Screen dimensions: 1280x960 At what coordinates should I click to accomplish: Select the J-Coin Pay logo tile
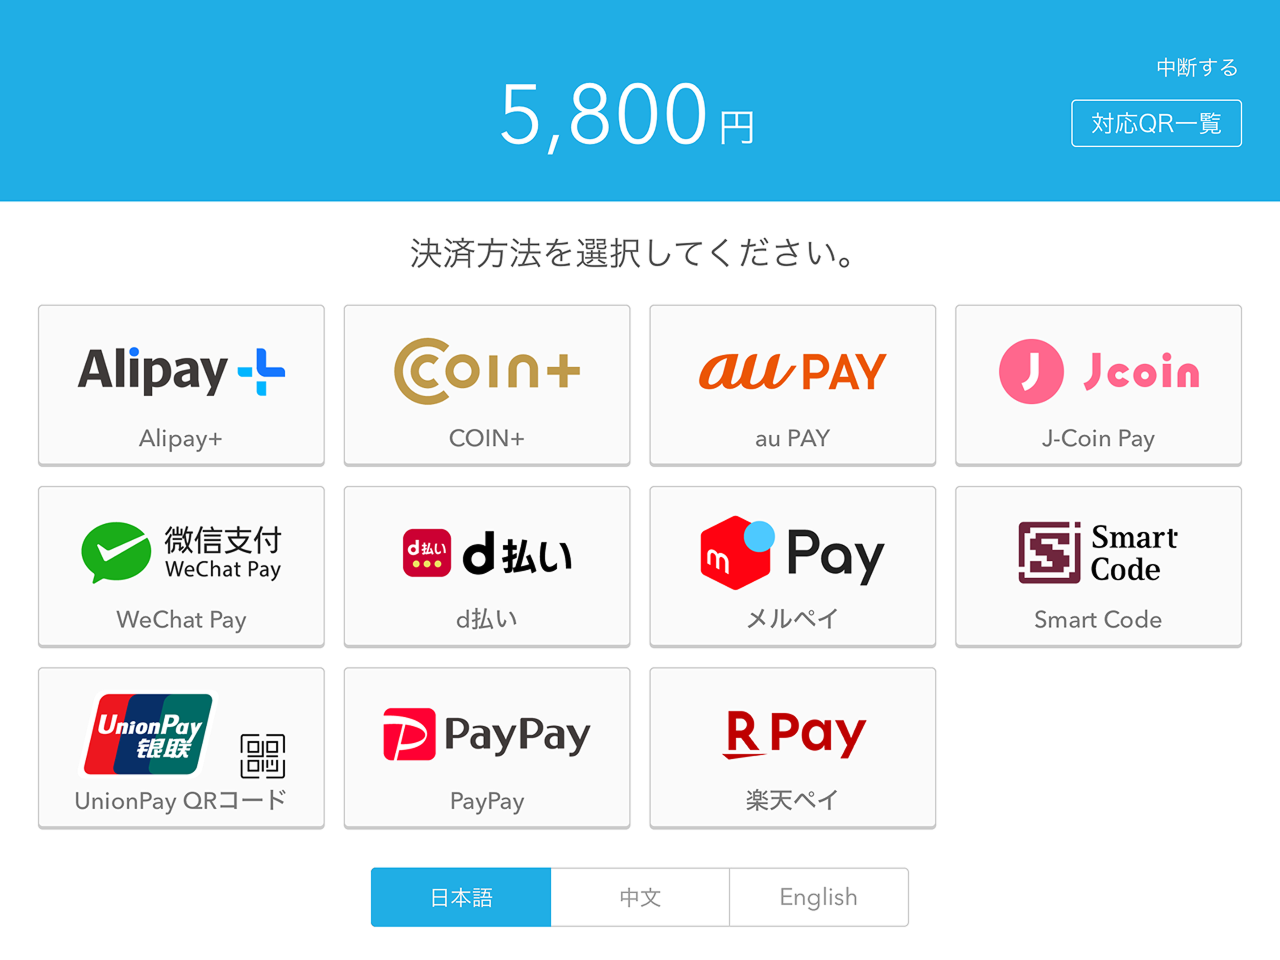pos(1098,385)
